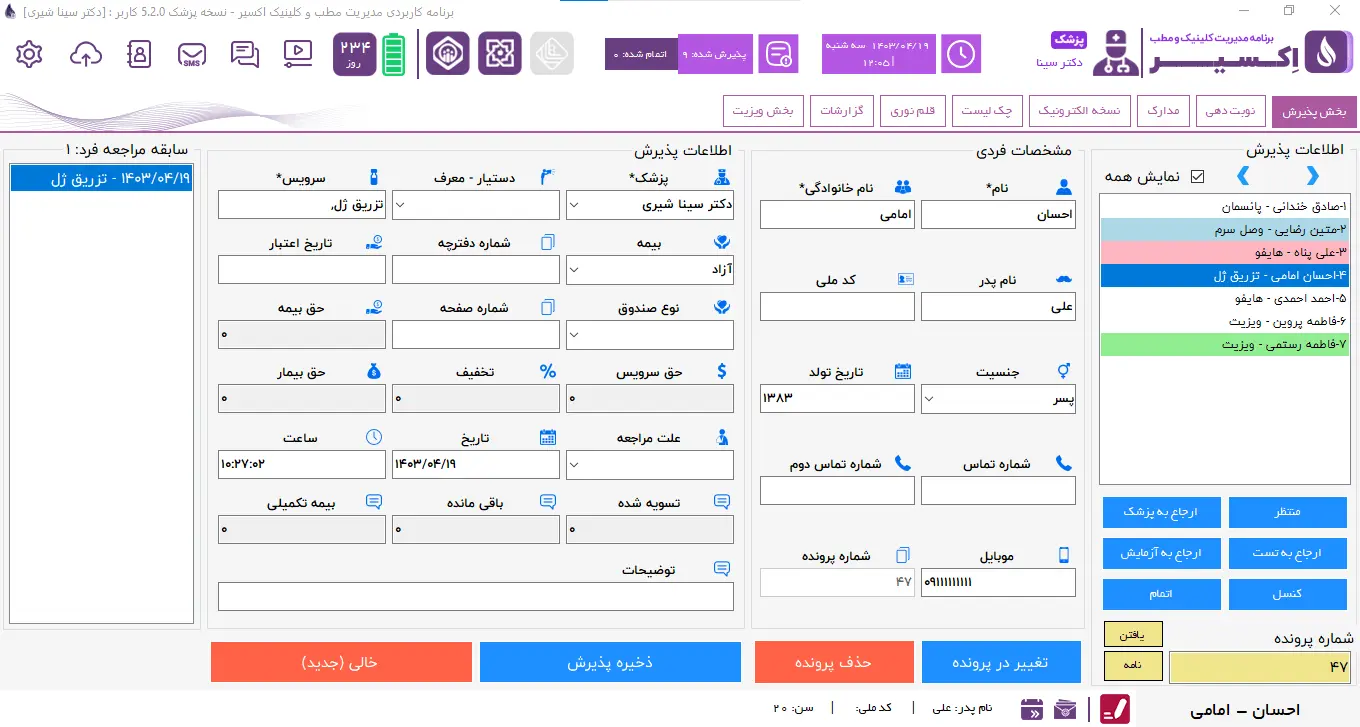
Task: Click the Exir flame logo
Action: pos(1329,54)
